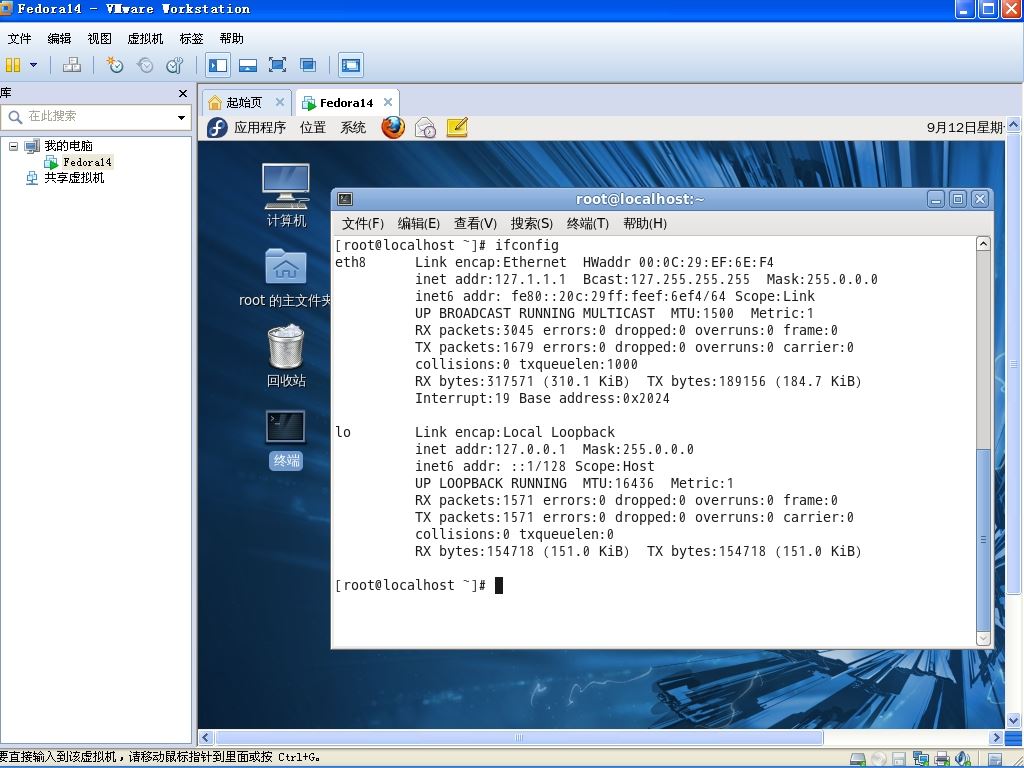The image size is (1024, 768).
Task: Open the terminal 搜索(S) menu
Action: 532,223
